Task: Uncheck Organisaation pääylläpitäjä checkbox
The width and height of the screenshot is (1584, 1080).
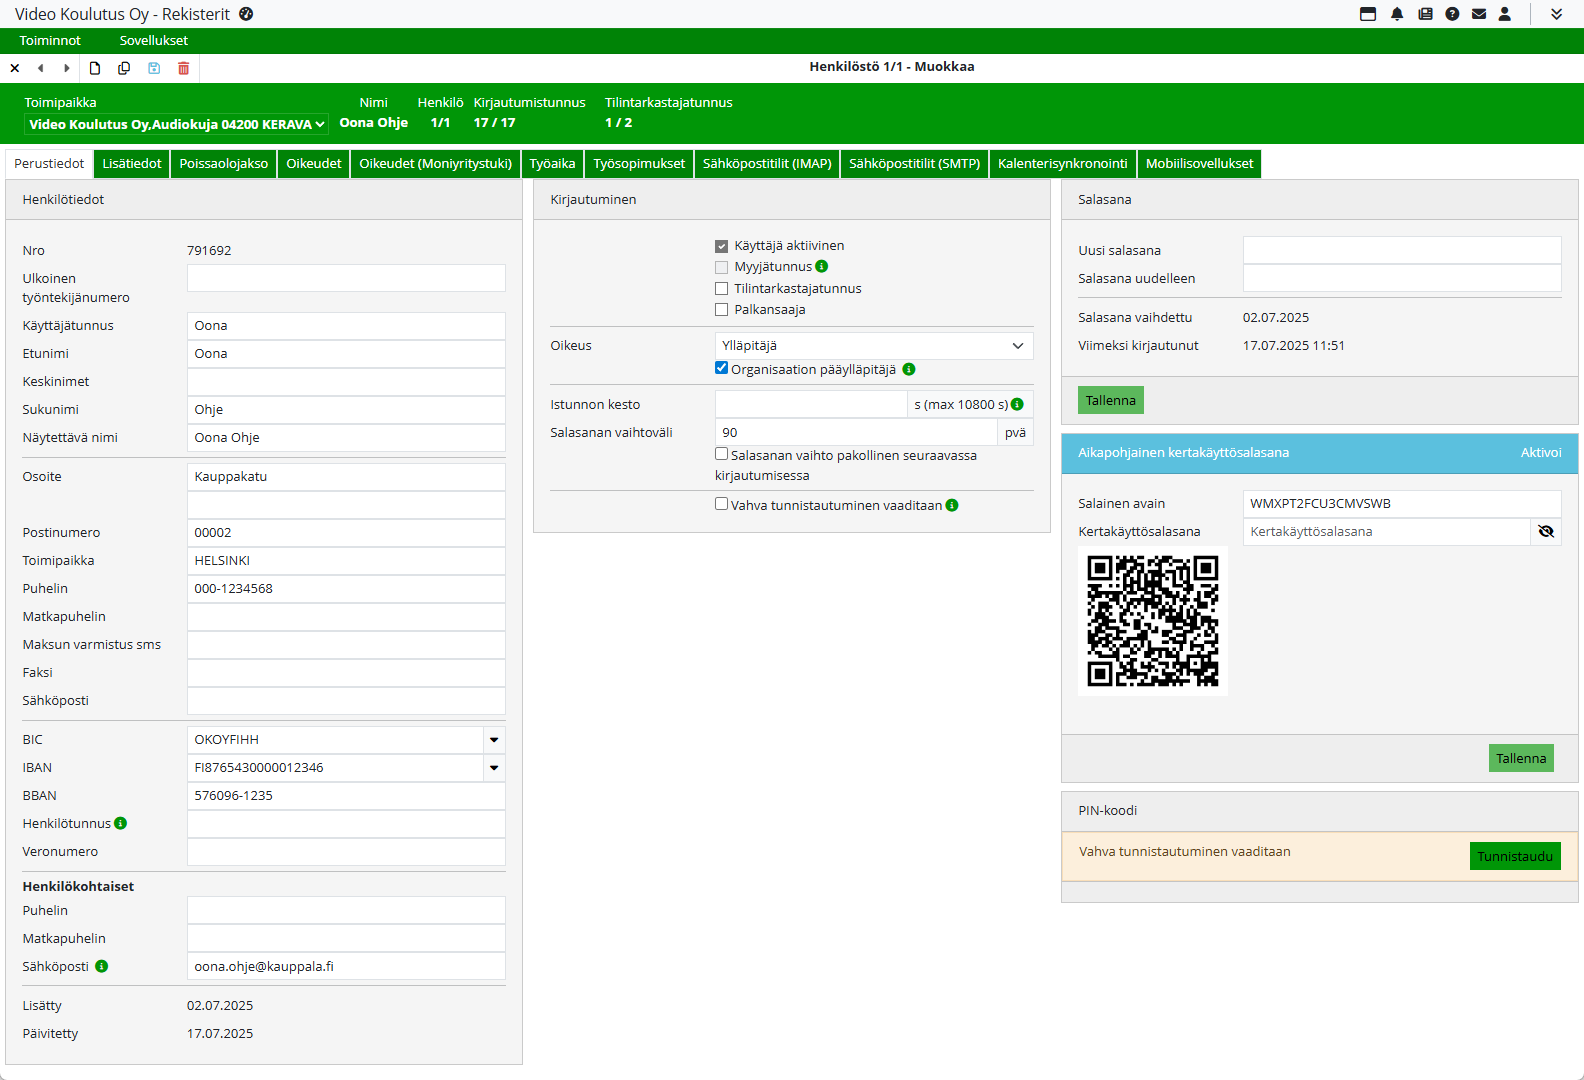Action: [721, 368]
